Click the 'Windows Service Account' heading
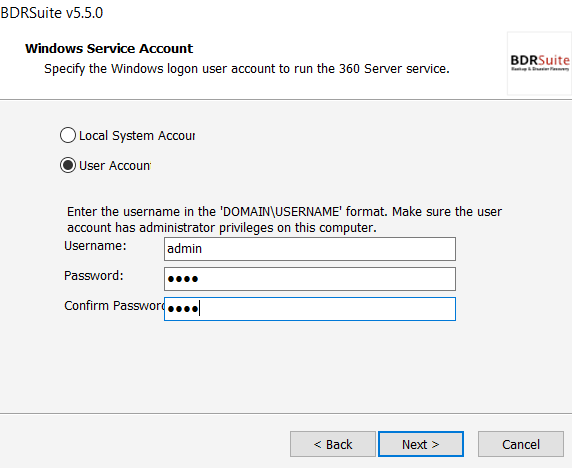 click(109, 49)
